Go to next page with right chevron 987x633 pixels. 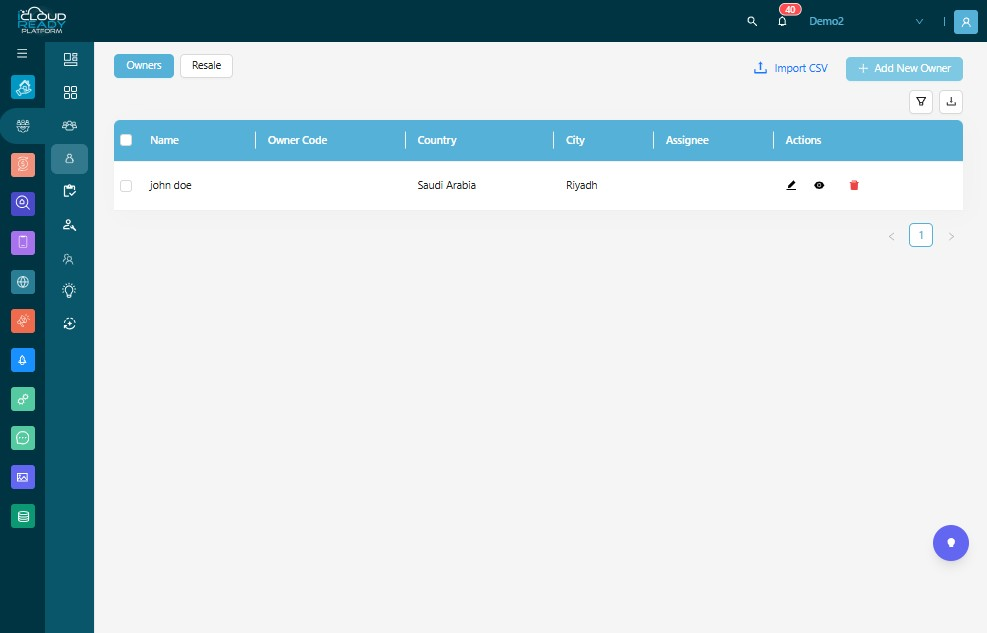tap(951, 236)
